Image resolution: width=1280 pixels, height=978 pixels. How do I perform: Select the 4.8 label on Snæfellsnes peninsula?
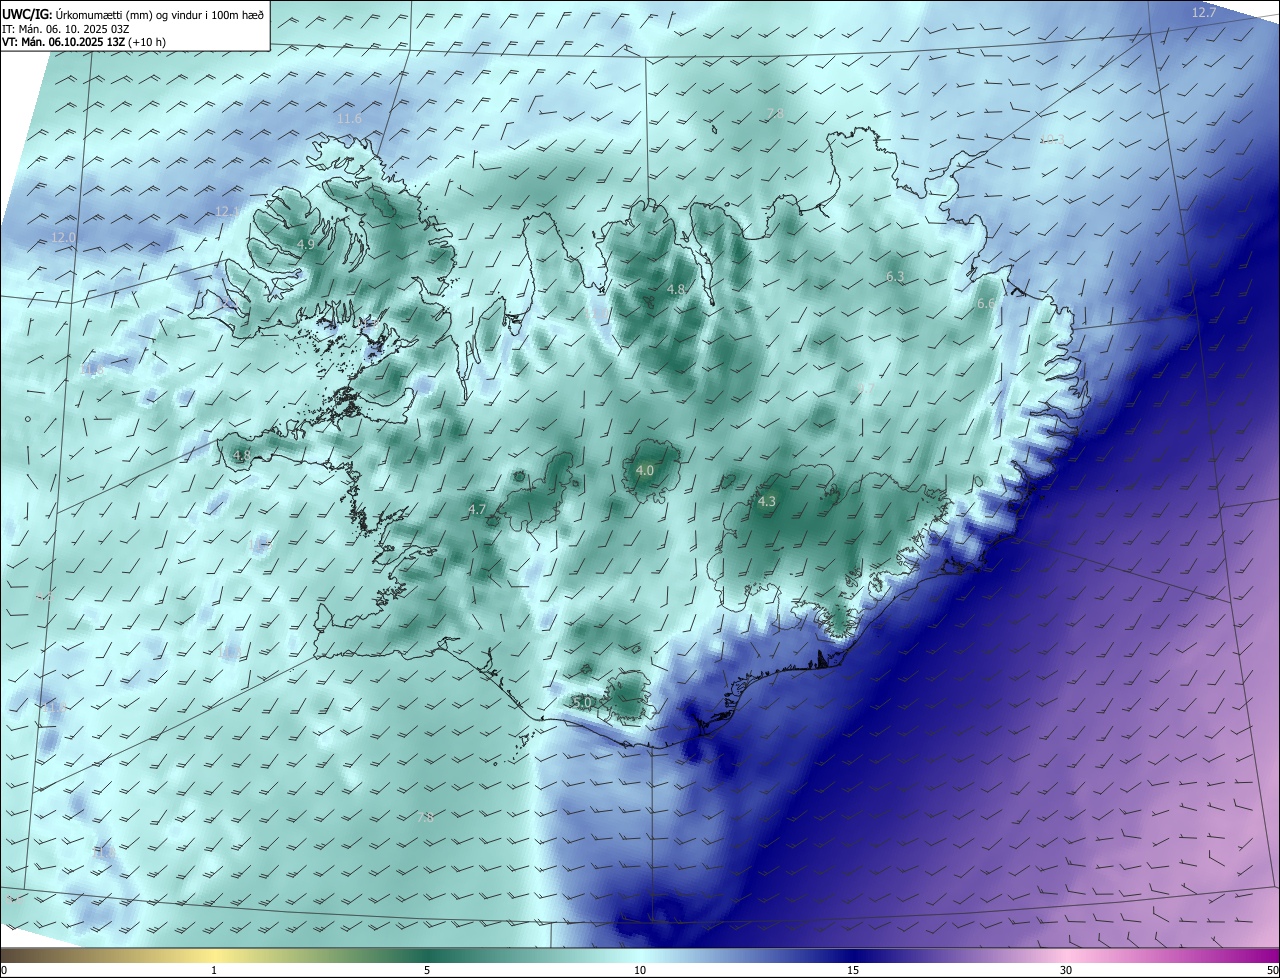242,456
